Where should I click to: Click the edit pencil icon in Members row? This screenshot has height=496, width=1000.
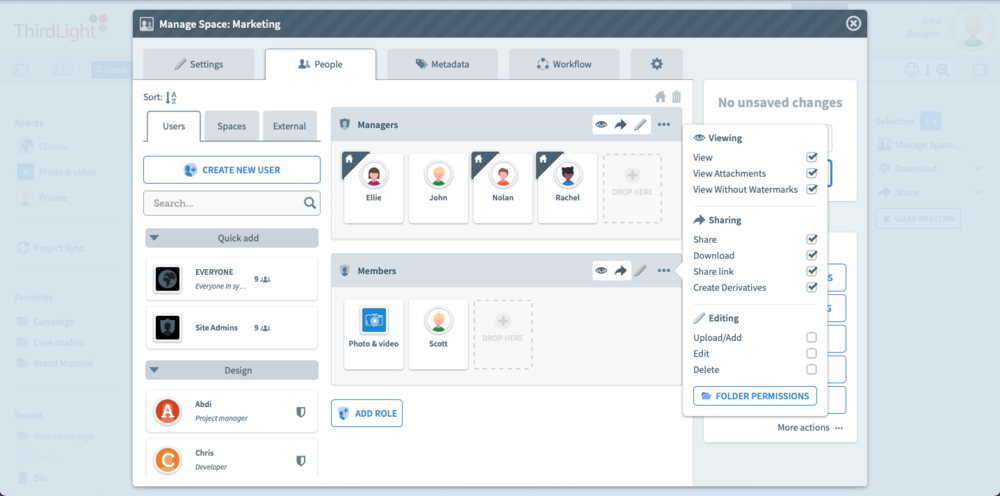click(x=640, y=271)
